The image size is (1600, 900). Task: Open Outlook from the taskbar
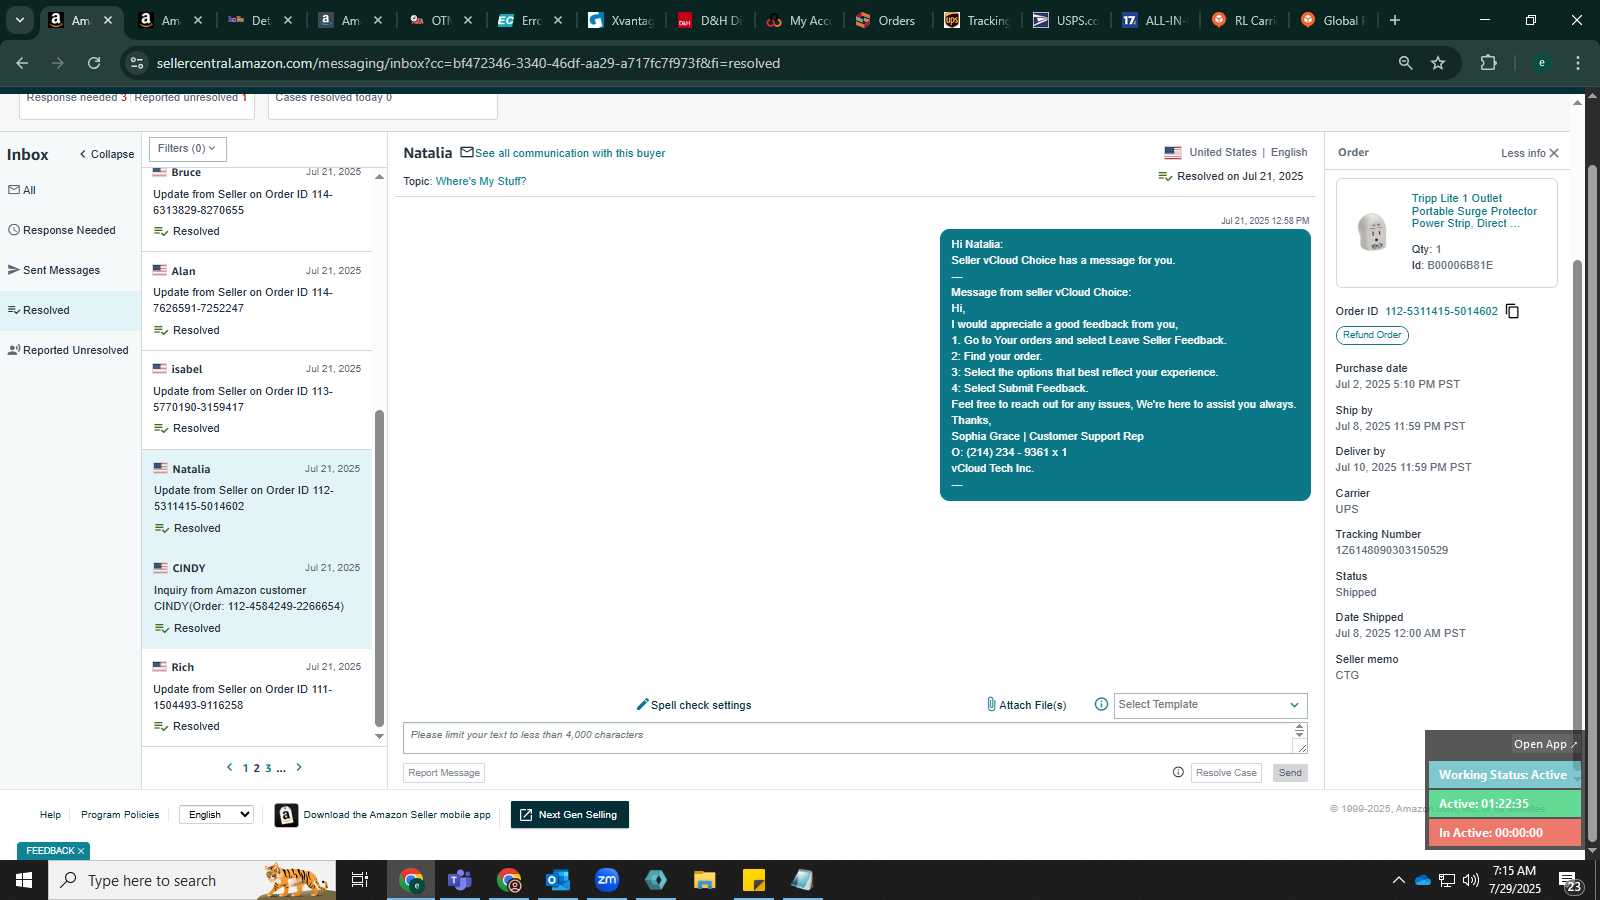(x=557, y=880)
